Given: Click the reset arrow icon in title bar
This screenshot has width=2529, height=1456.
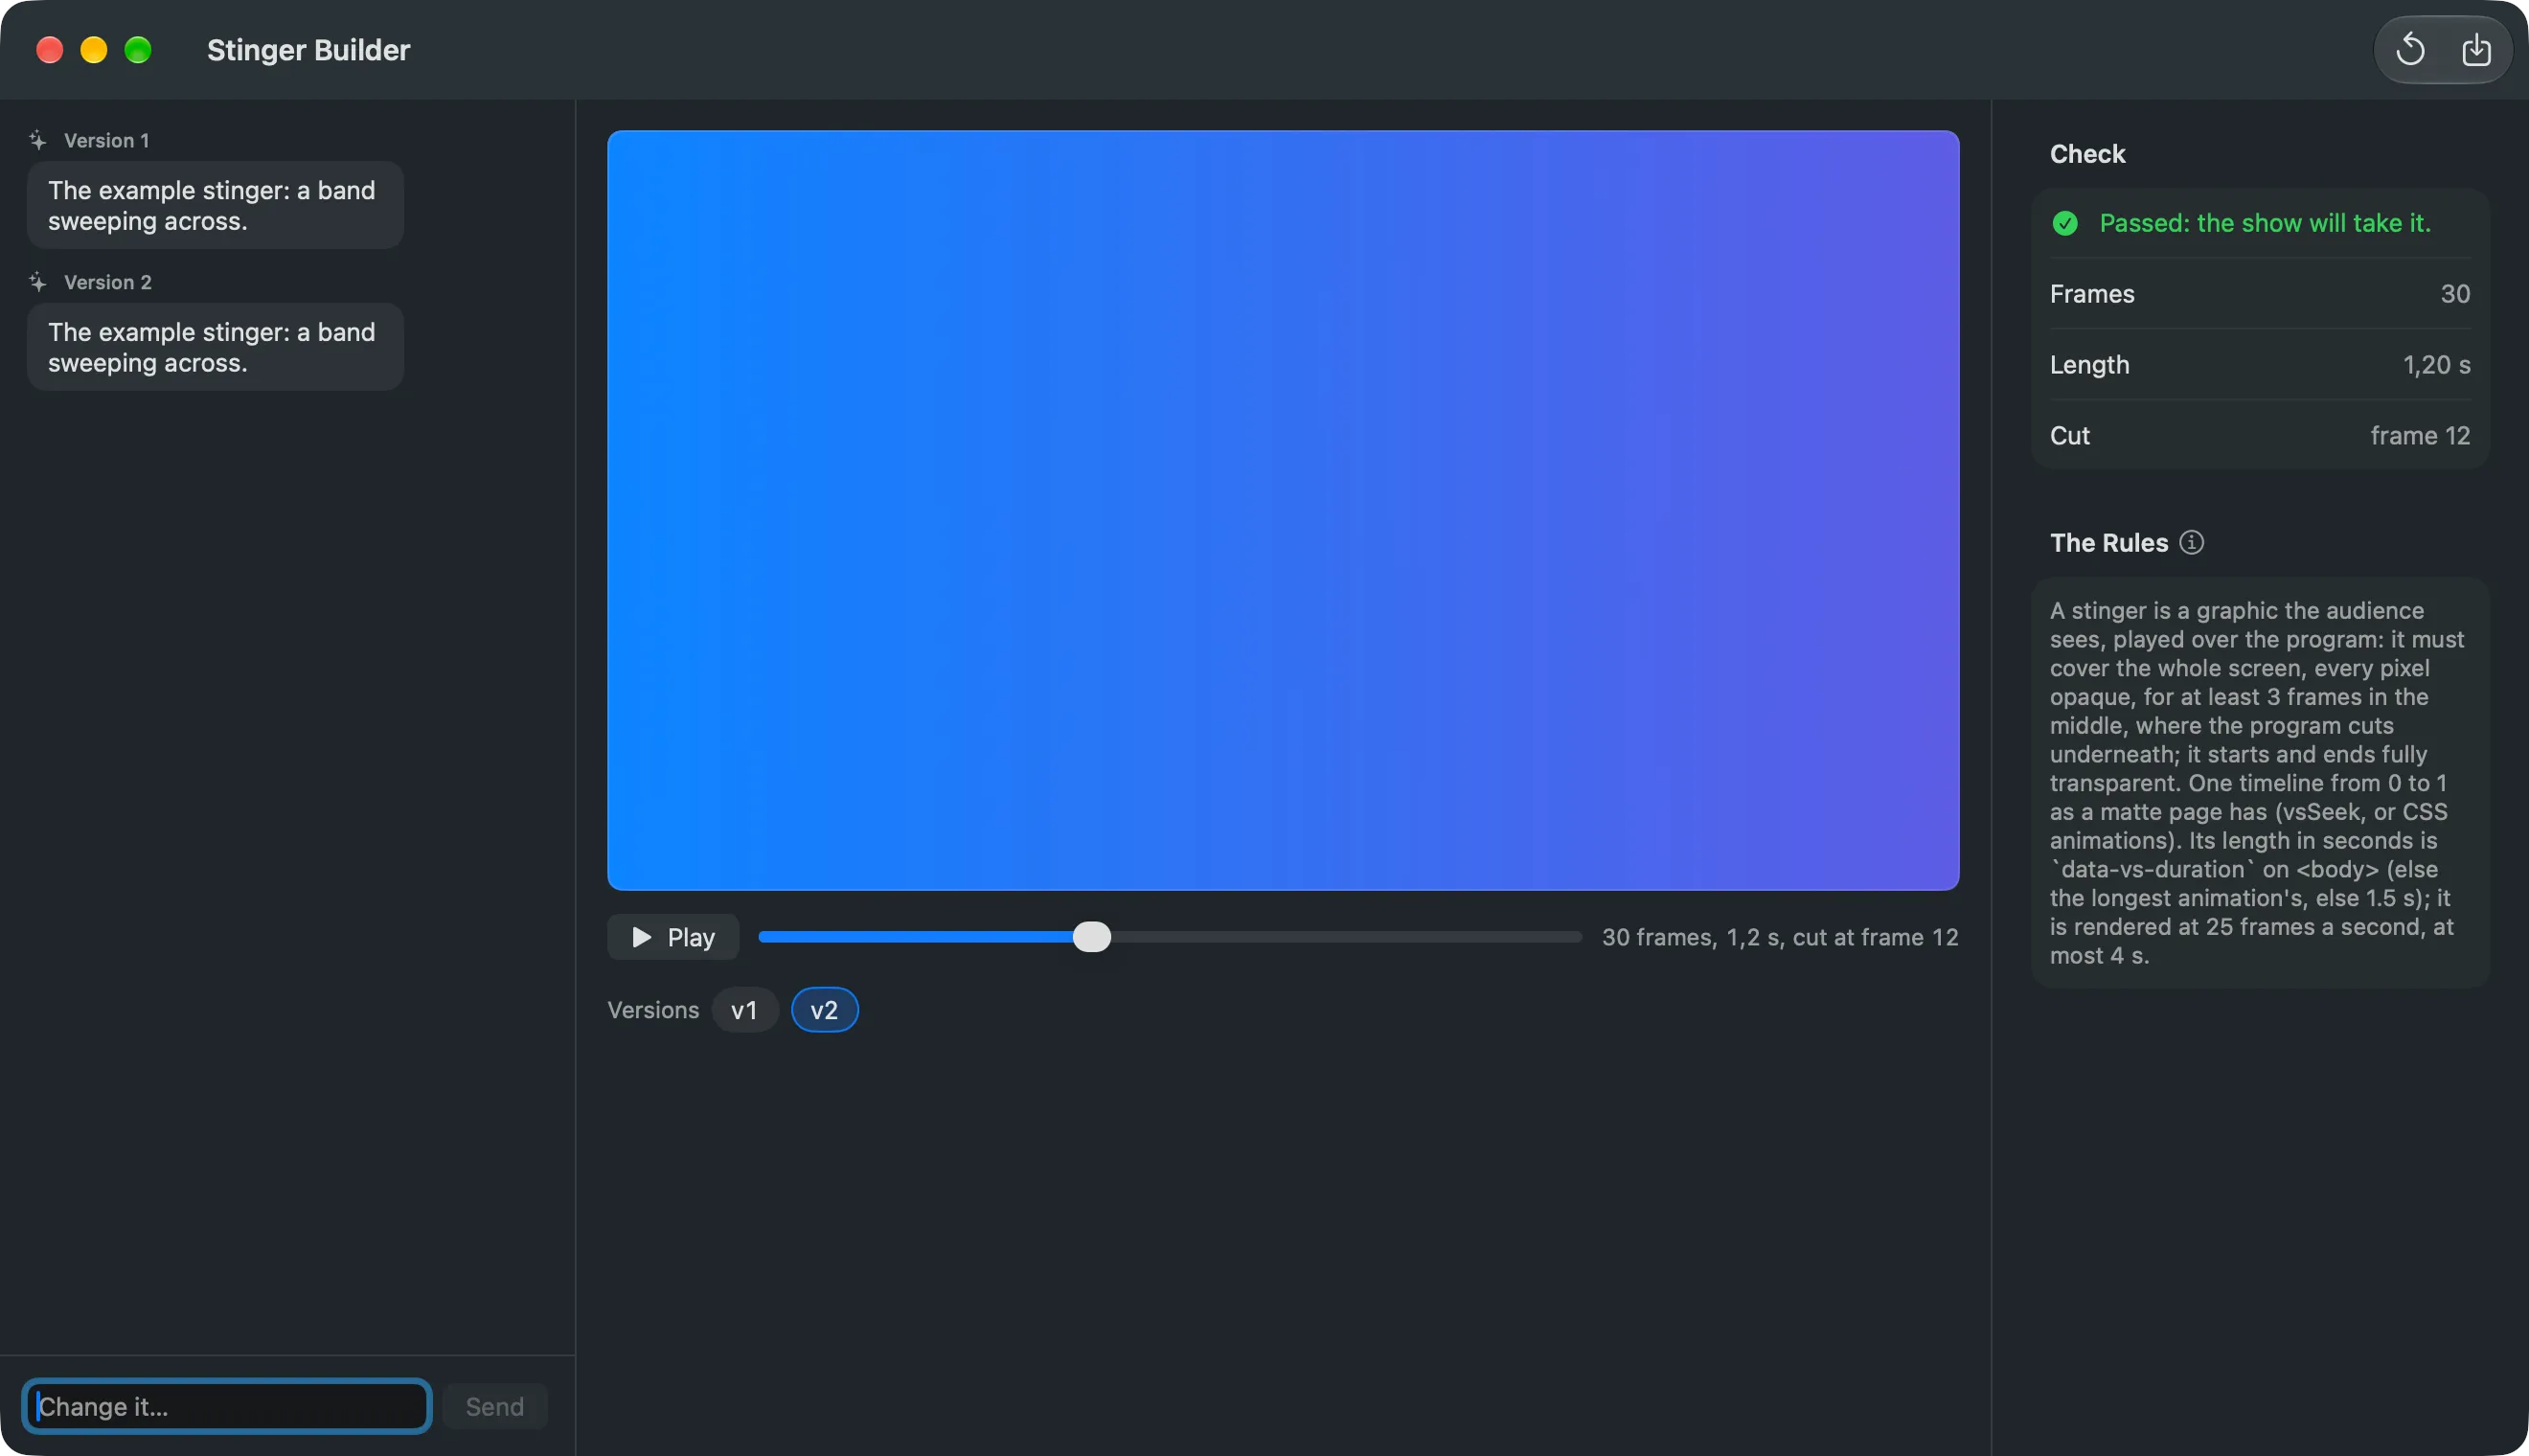Looking at the screenshot, I should point(2410,49).
